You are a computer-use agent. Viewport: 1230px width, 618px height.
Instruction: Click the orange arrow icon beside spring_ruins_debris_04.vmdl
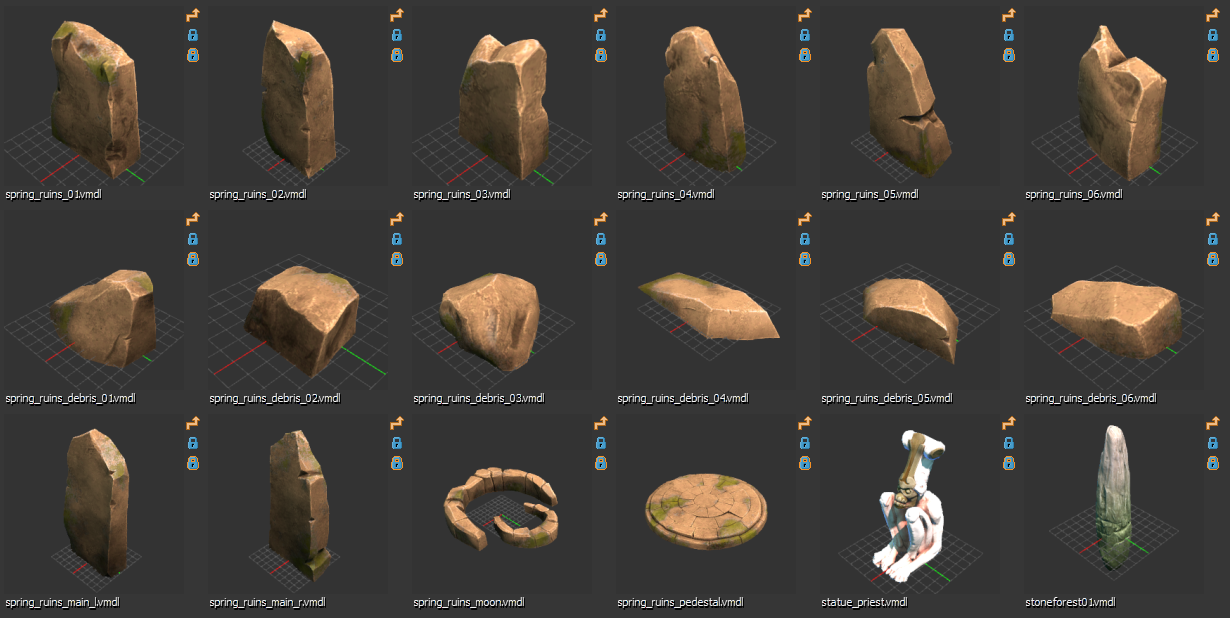click(x=805, y=220)
